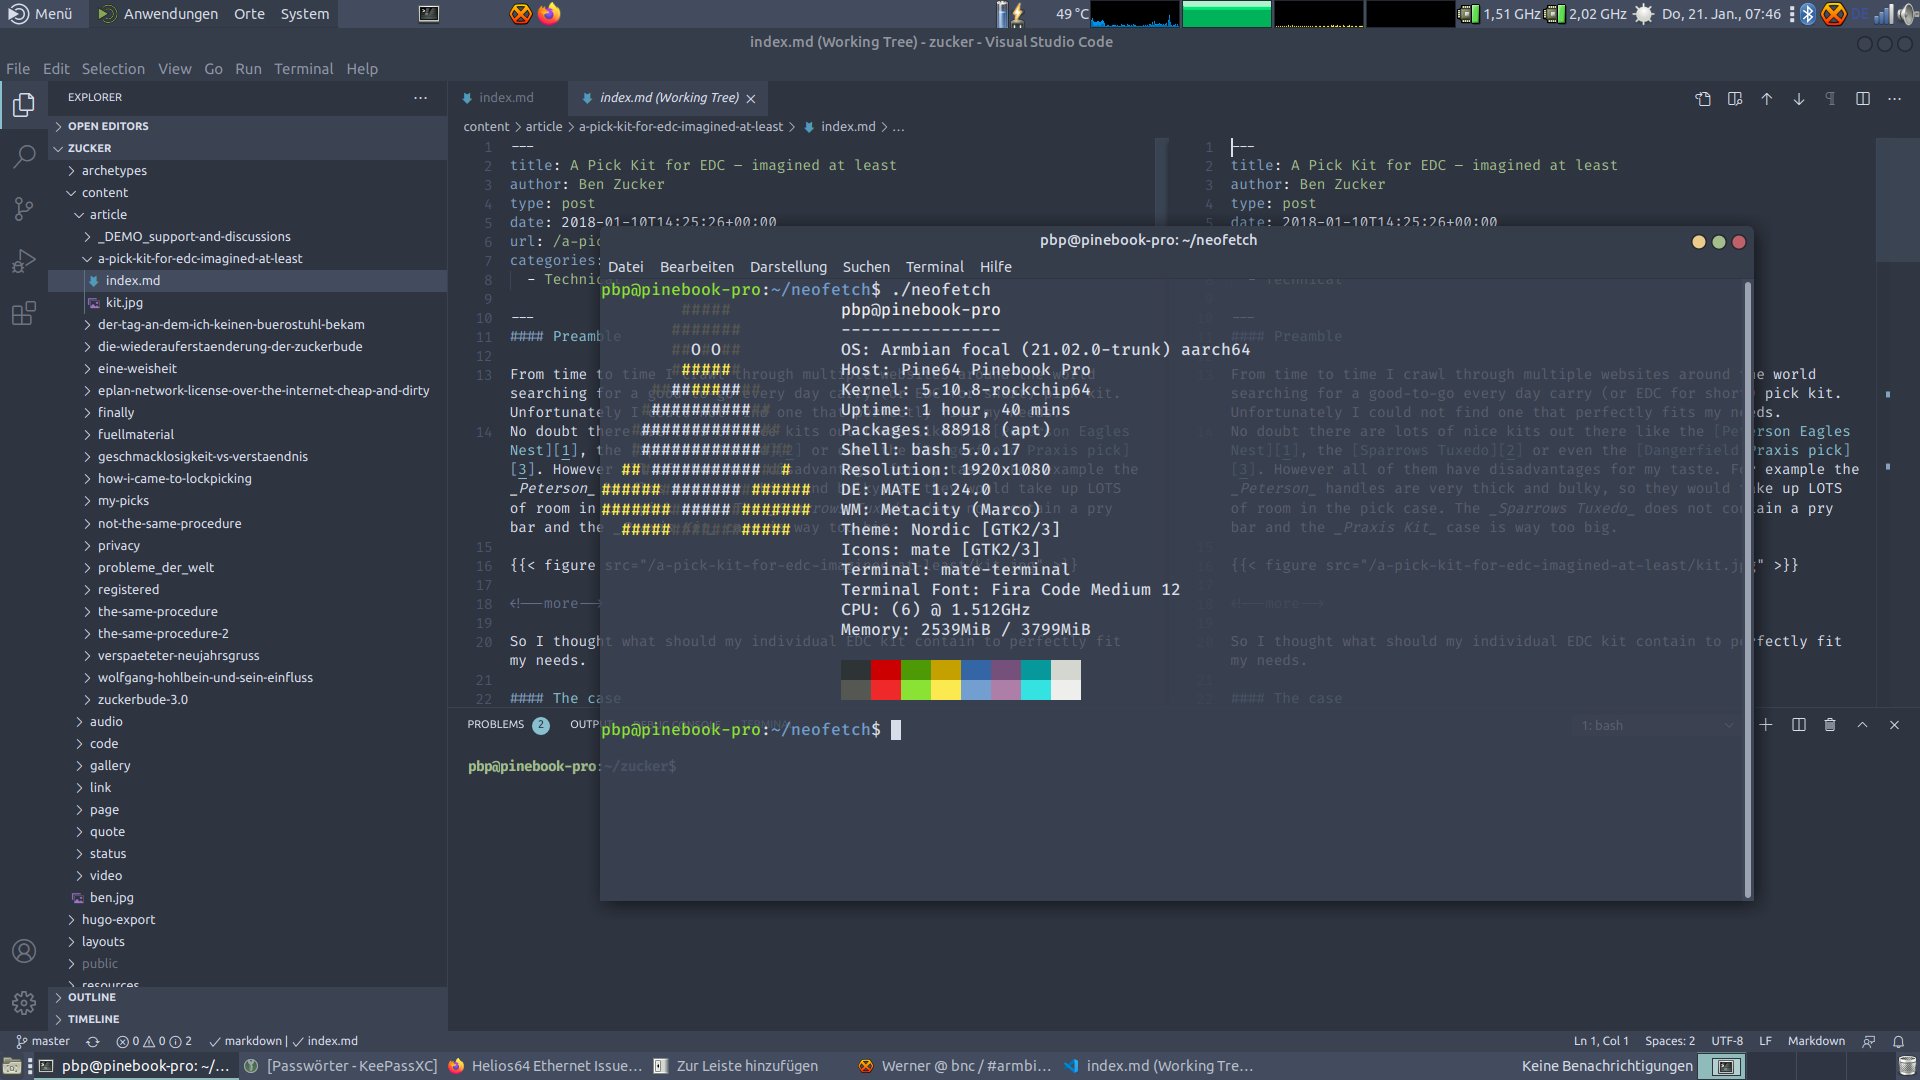The height and width of the screenshot is (1080, 1920).
Task: Open errors and warnings count in status bar
Action: click(x=154, y=1041)
